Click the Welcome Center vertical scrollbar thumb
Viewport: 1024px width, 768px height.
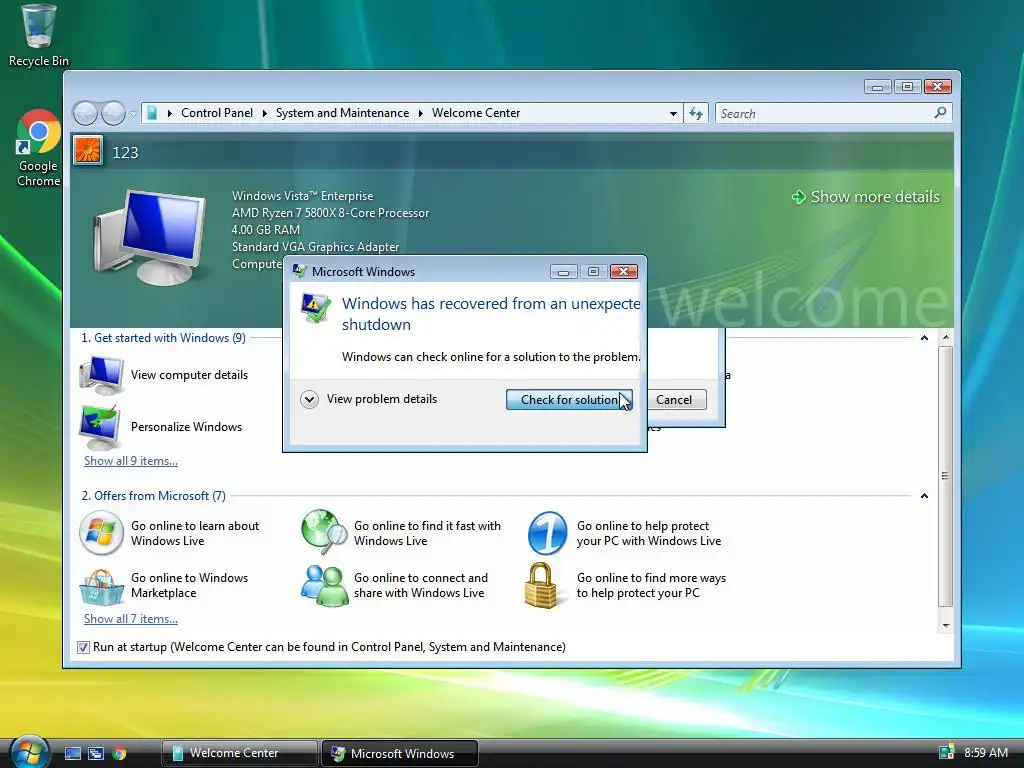pyautogui.click(x=946, y=476)
